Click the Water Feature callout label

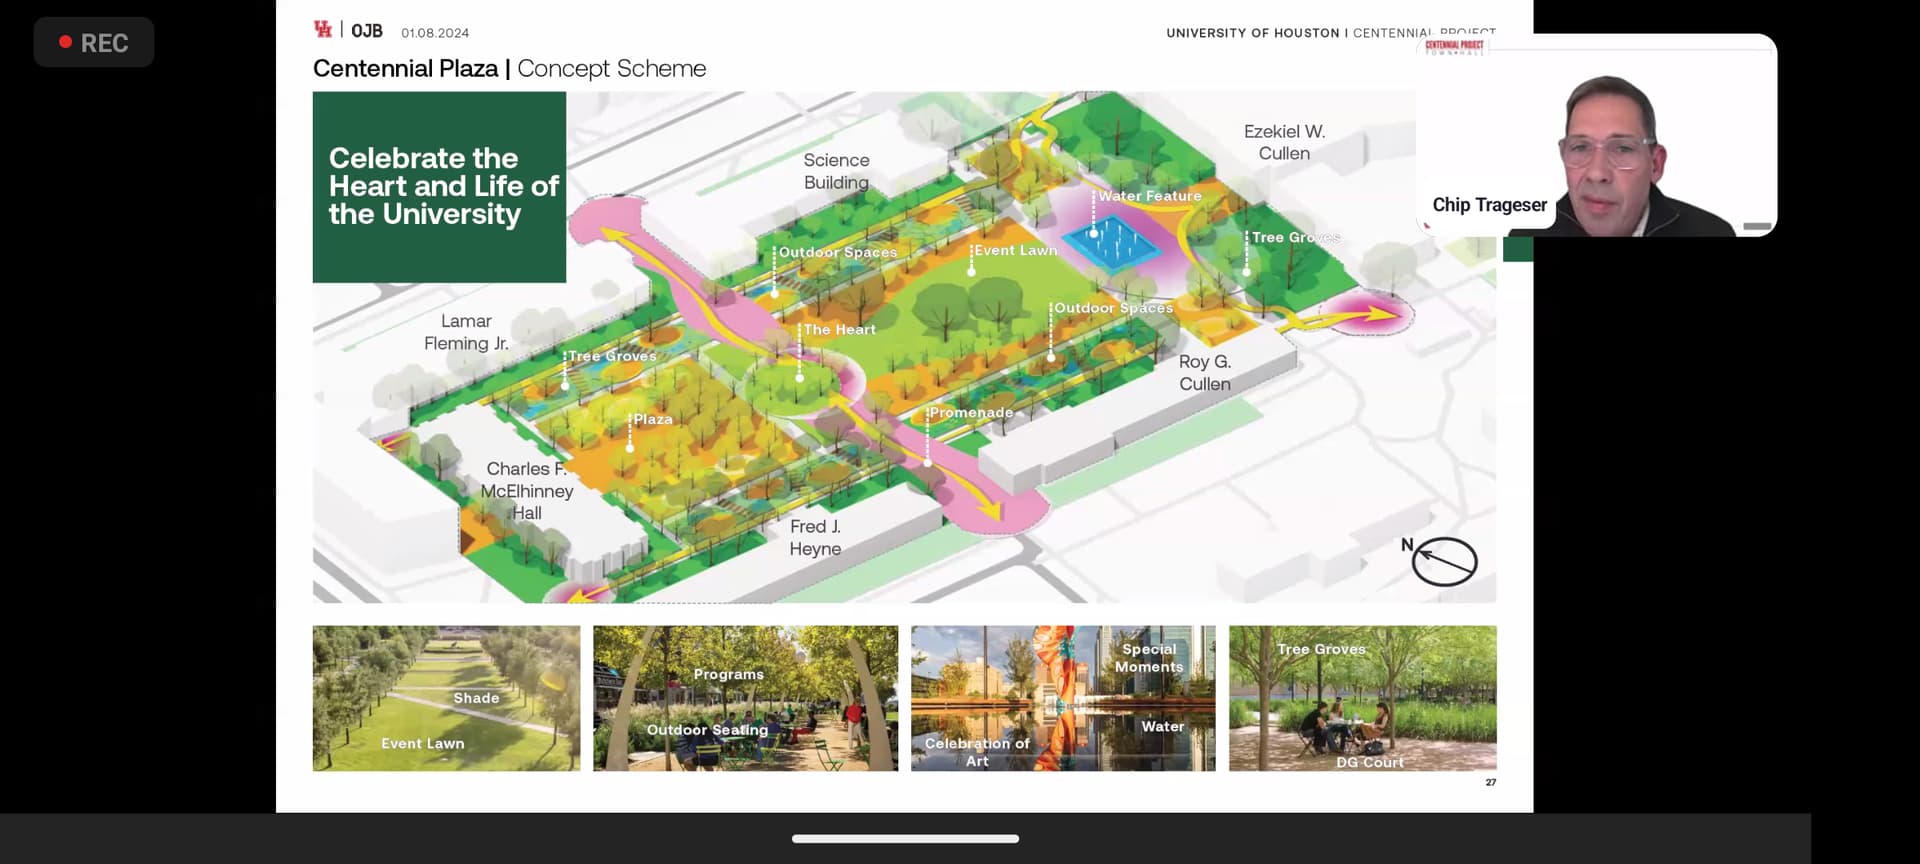pyautogui.click(x=1150, y=196)
